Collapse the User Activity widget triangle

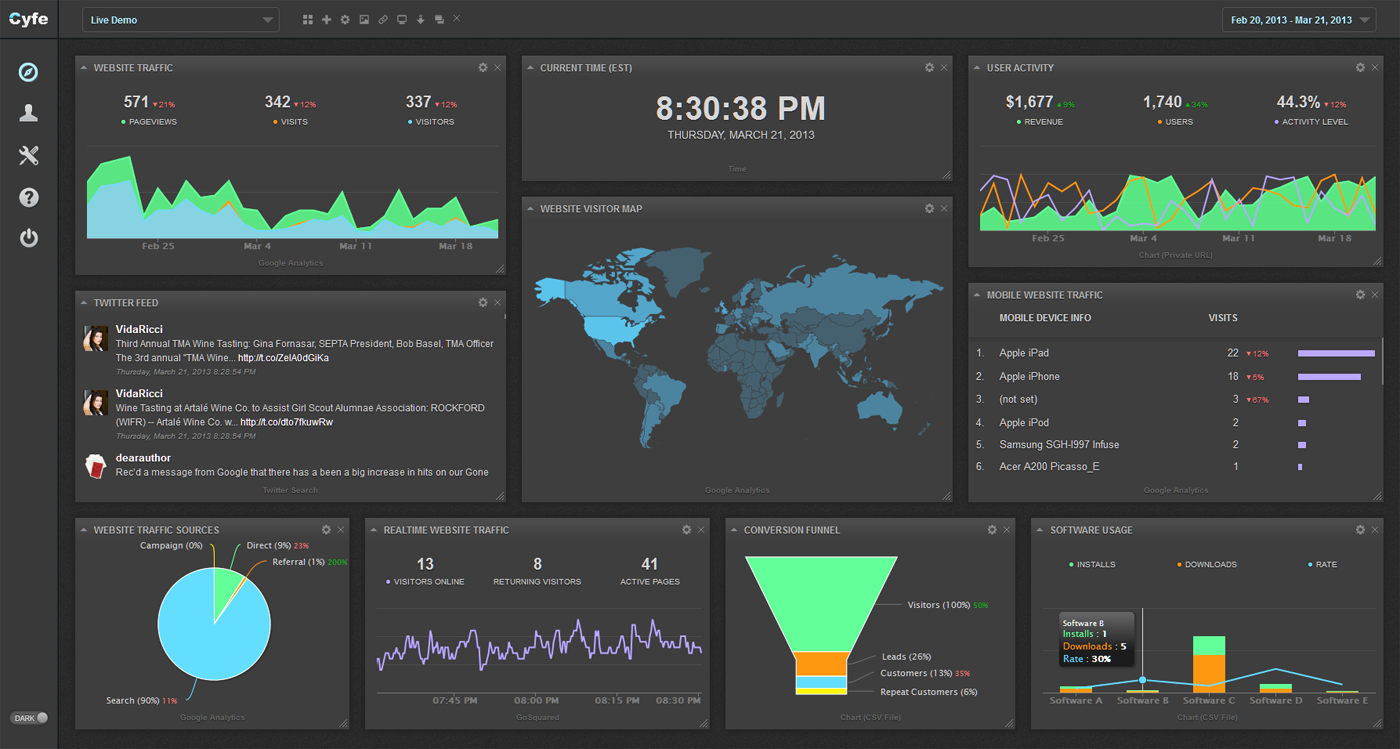977,68
